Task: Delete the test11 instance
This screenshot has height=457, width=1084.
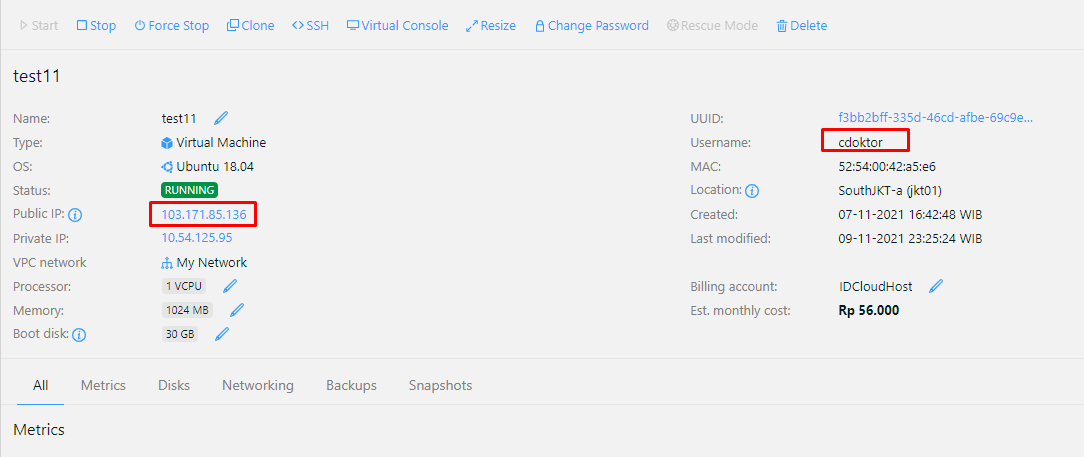Action: pos(802,25)
